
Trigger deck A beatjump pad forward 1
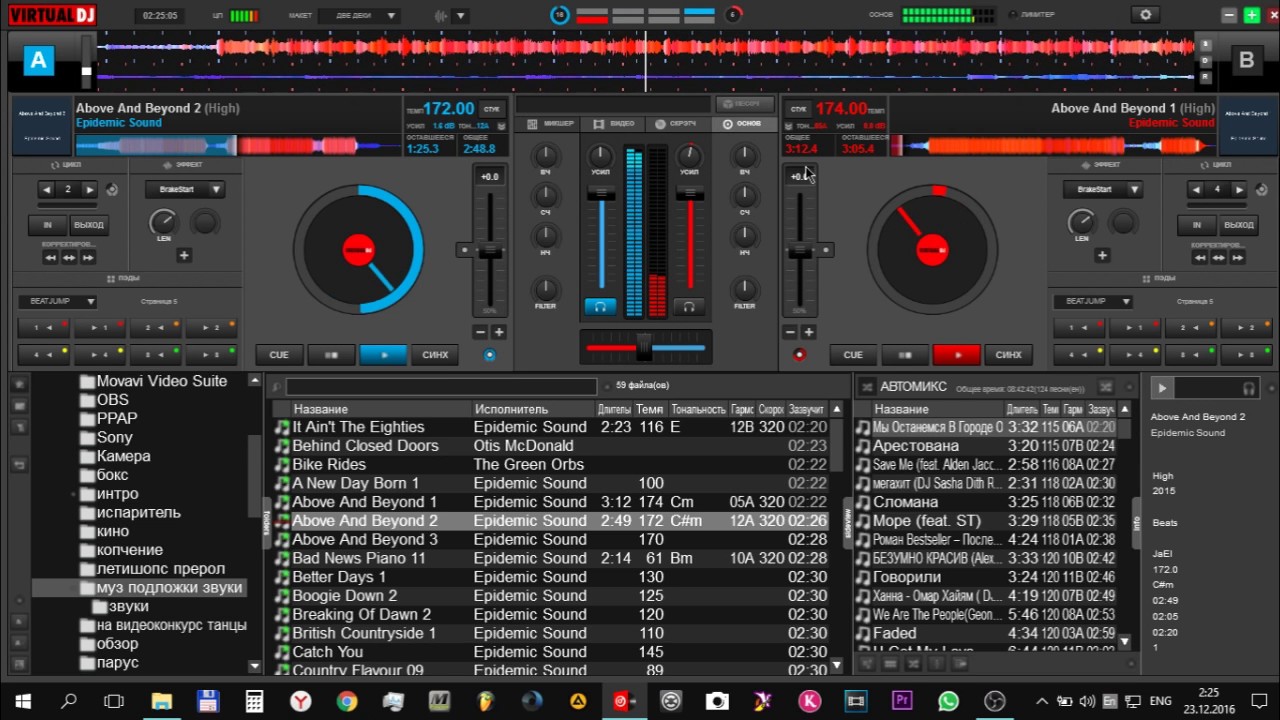coord(99,327)
